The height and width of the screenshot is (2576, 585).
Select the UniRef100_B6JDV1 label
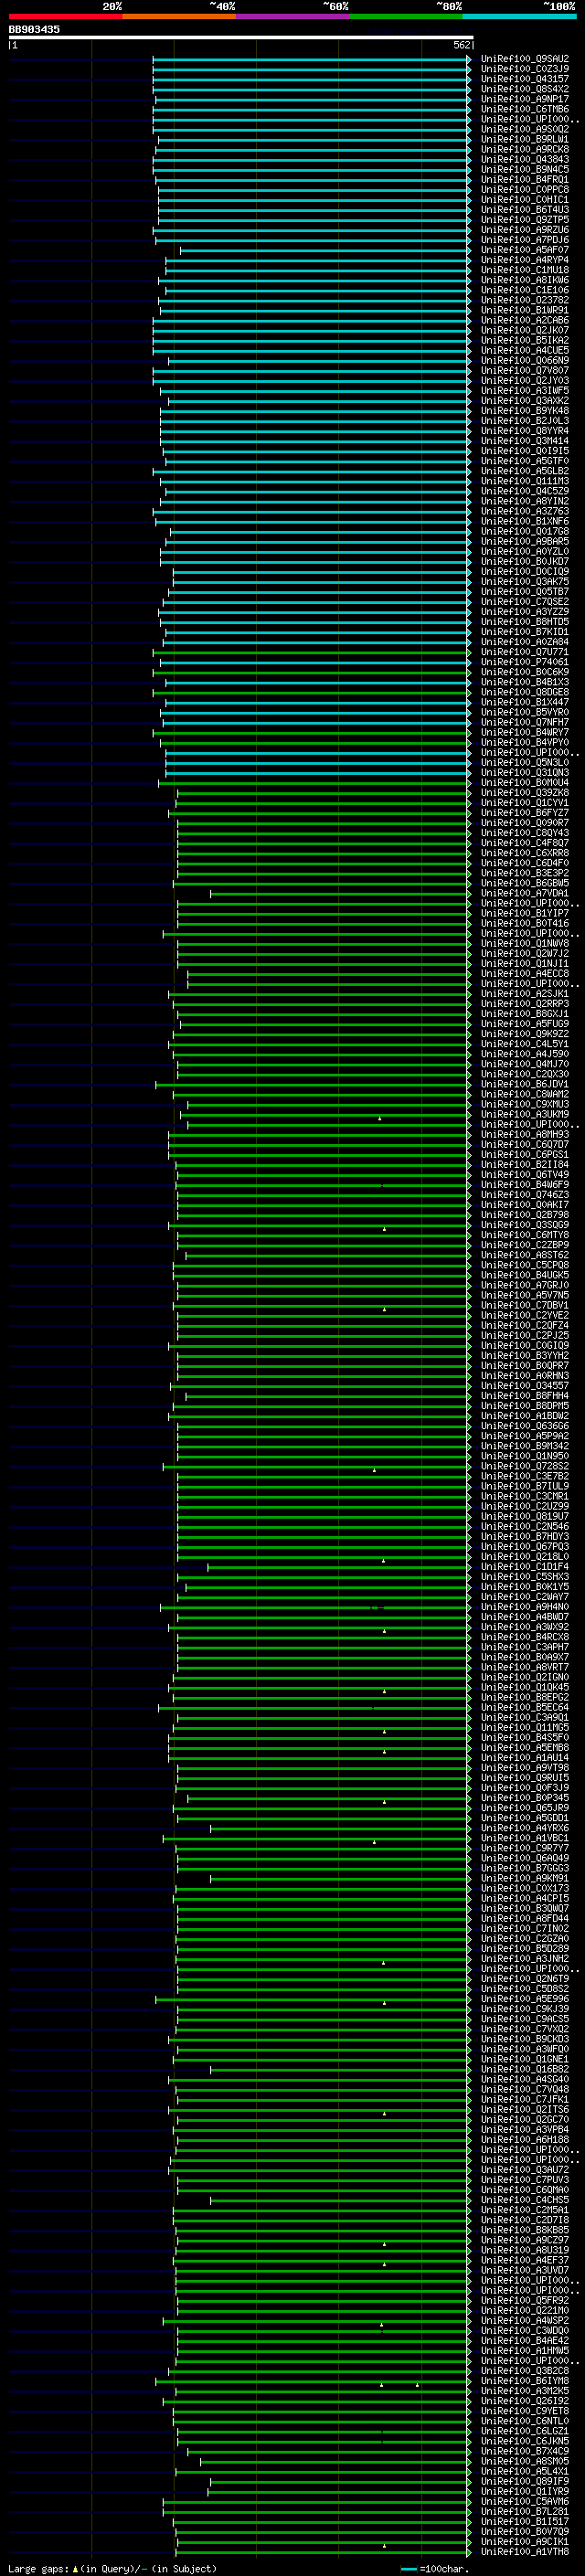coord(525,1084)
